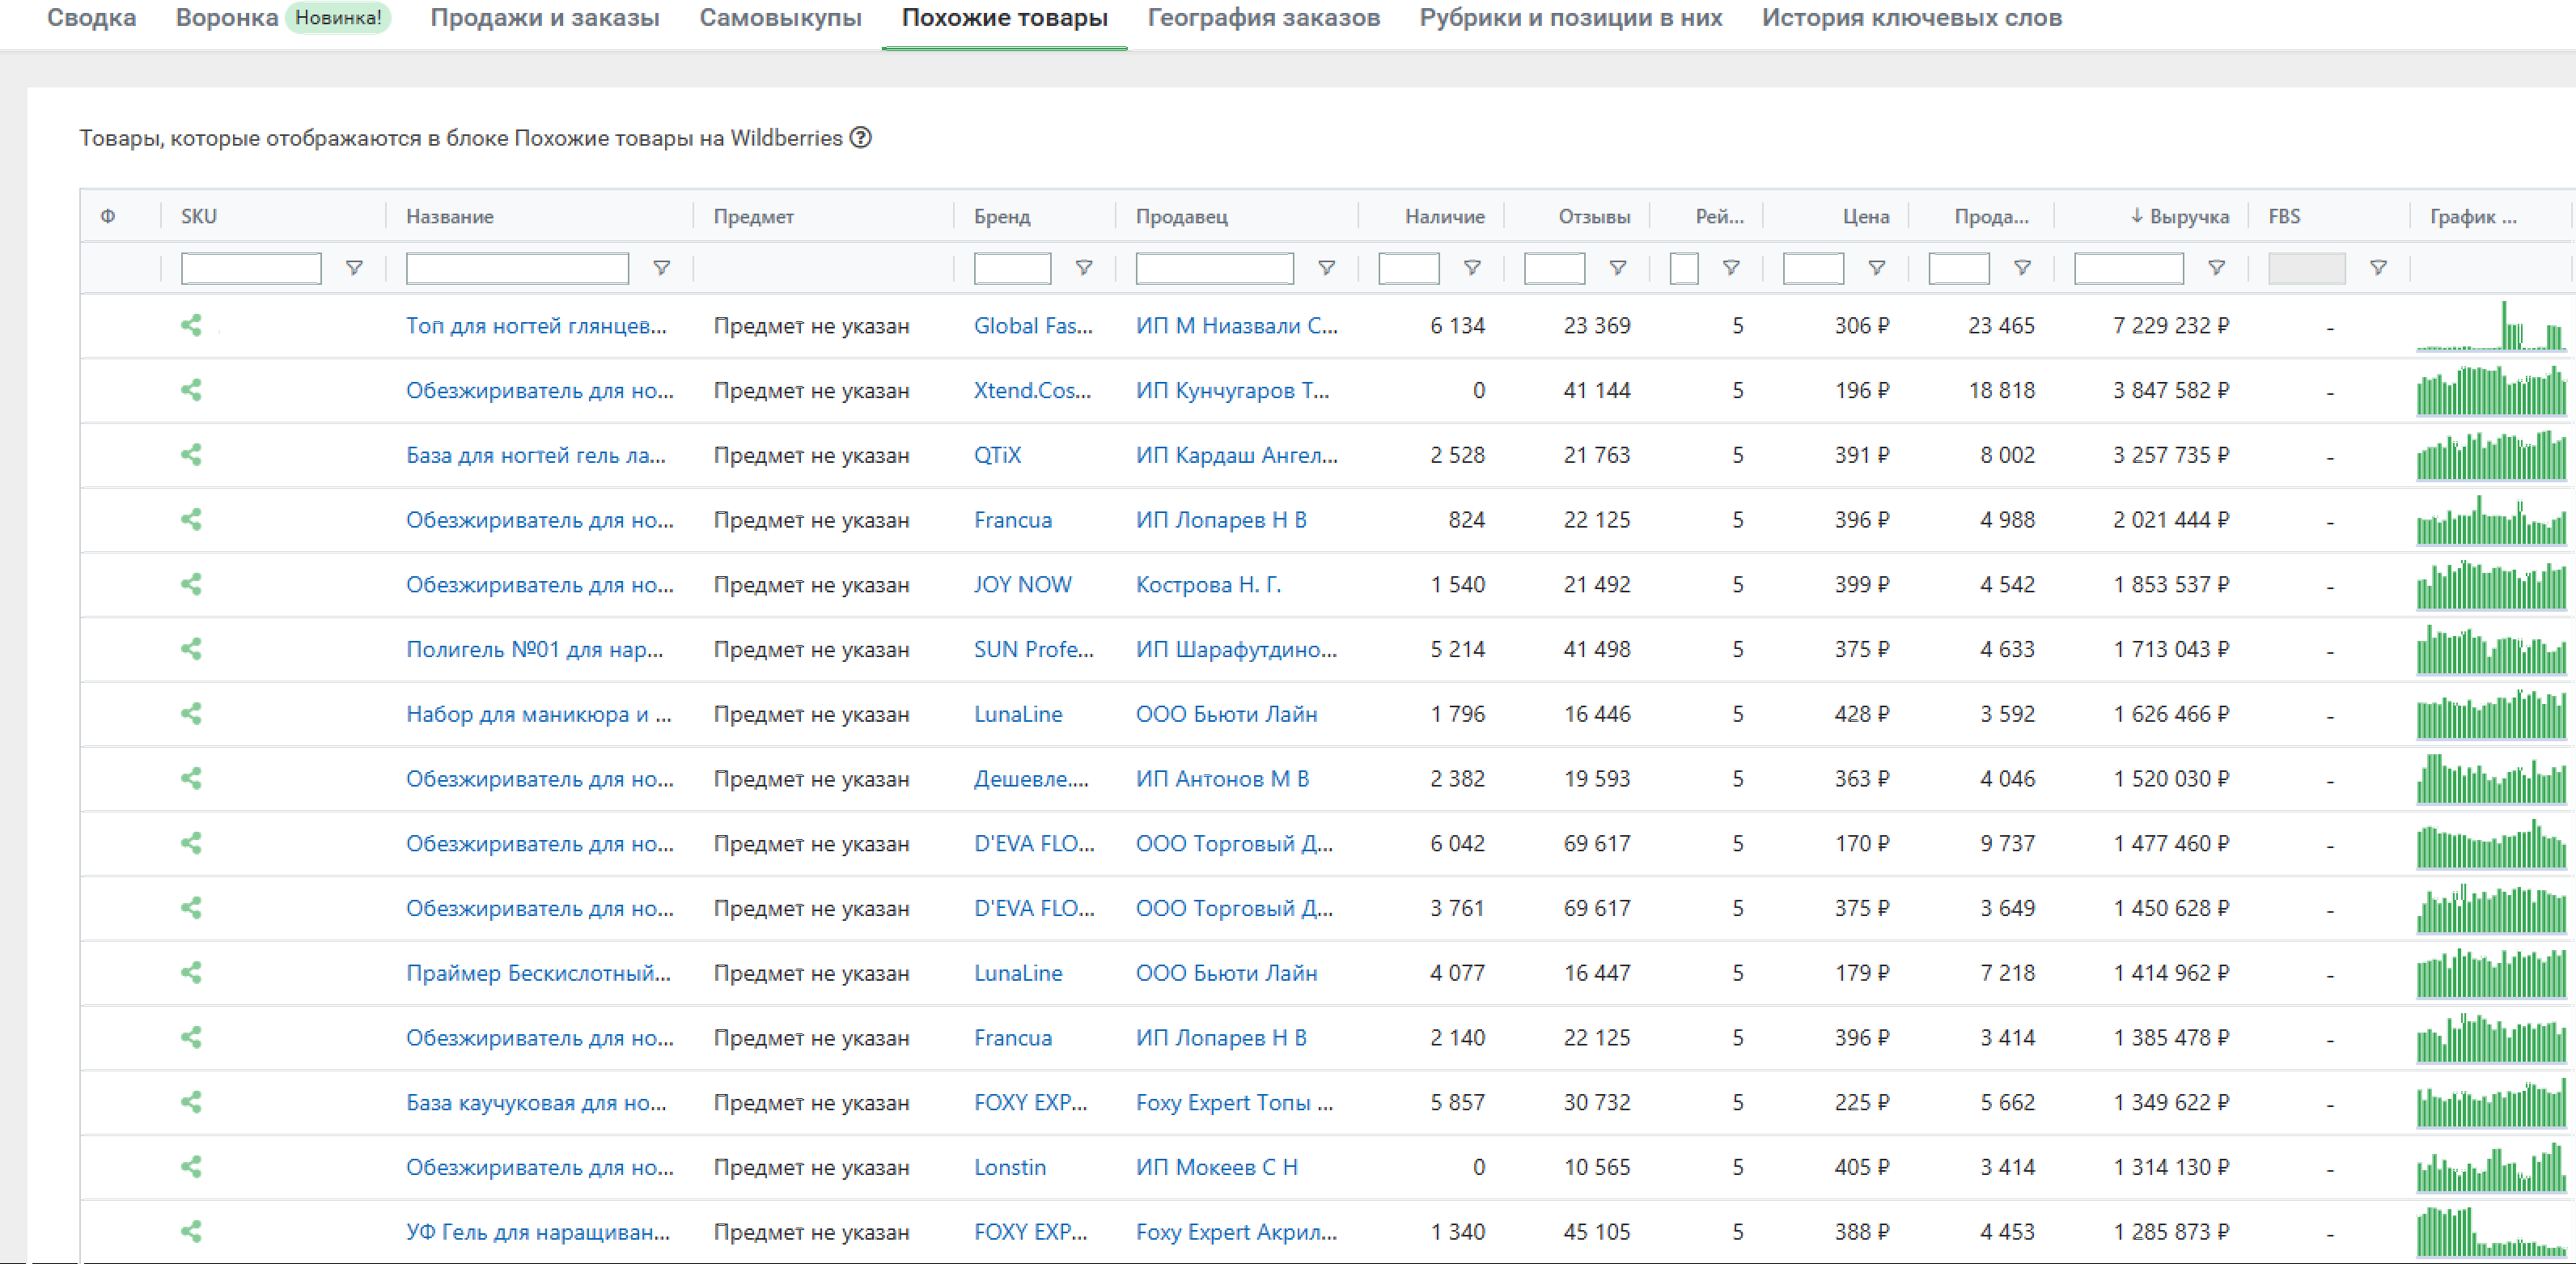Viewport: 2576px width, 1264px height.
Task: Click share icon in JOY NOW row
Action: (191, 584)
